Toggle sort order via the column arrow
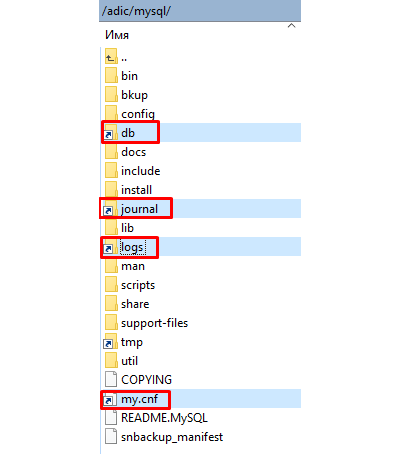 291,26
